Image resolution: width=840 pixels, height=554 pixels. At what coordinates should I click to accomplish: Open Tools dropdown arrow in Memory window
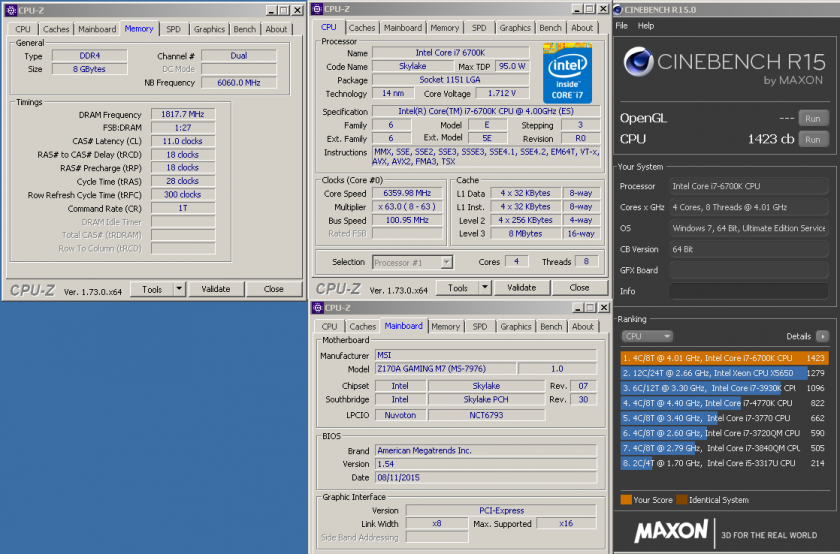point(179,289)
